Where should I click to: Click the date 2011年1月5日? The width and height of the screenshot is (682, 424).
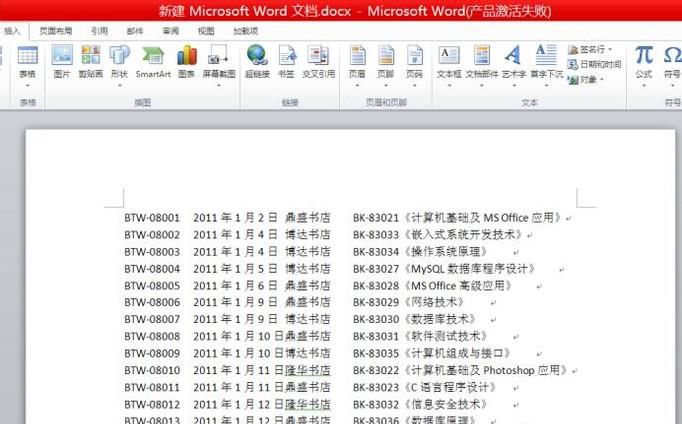pos(235,269)
